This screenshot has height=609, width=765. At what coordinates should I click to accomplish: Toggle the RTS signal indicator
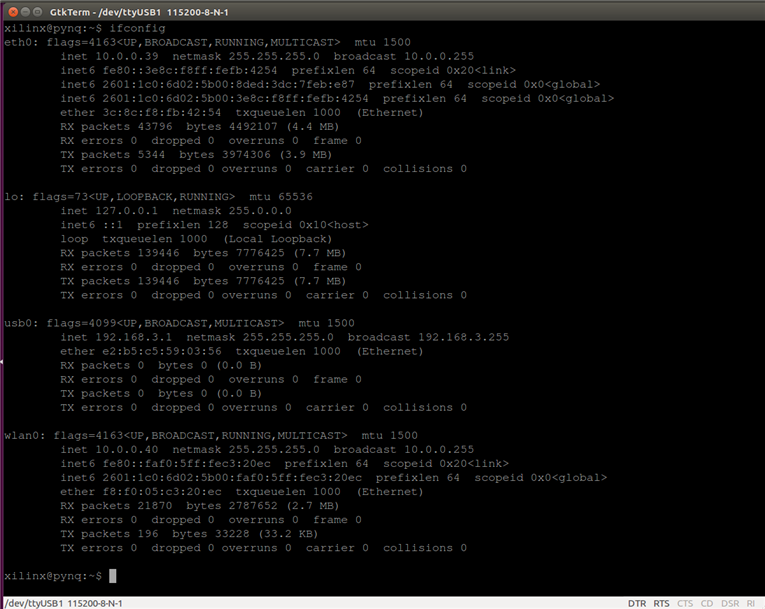662,604
